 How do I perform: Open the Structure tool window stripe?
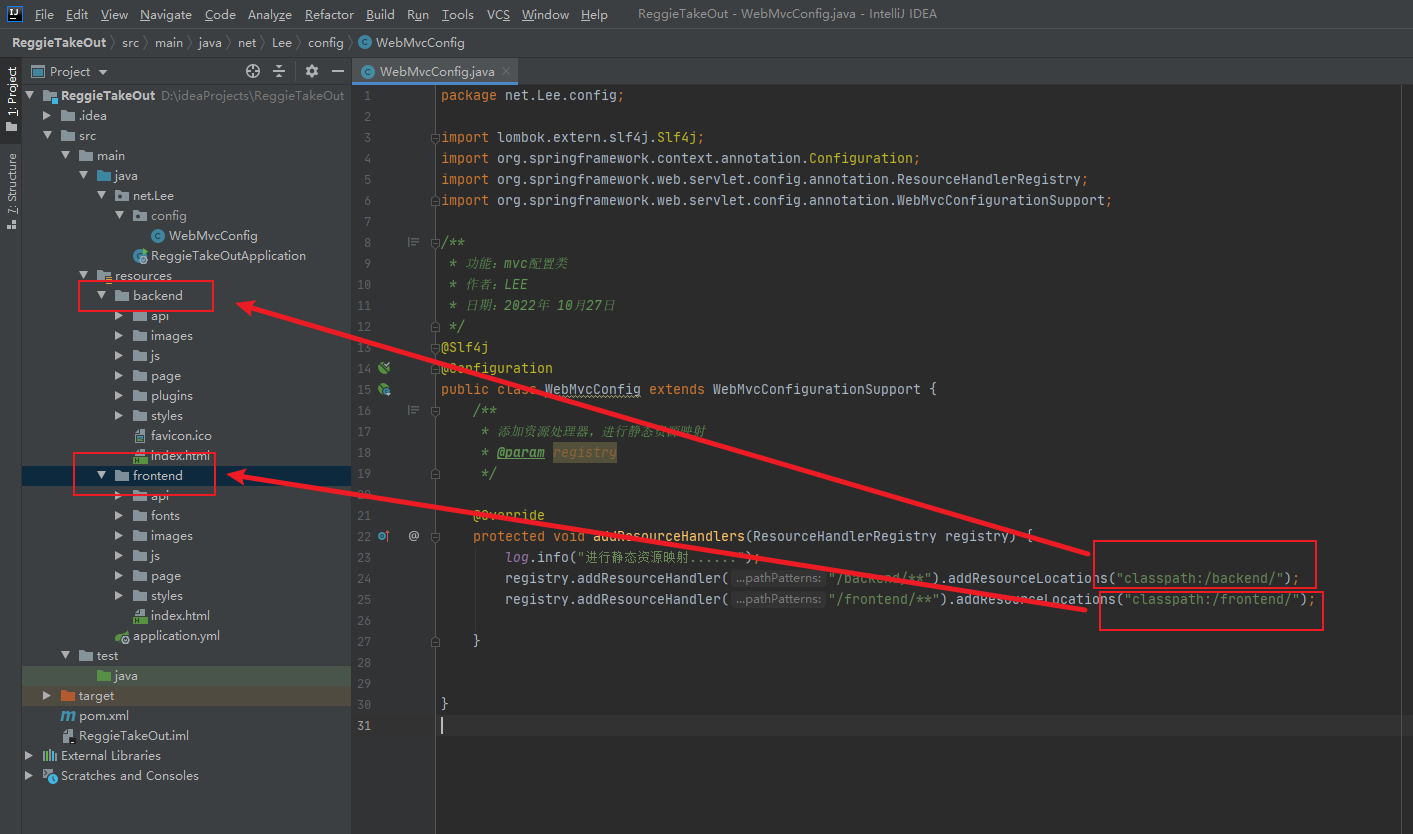tap(11, 190)
